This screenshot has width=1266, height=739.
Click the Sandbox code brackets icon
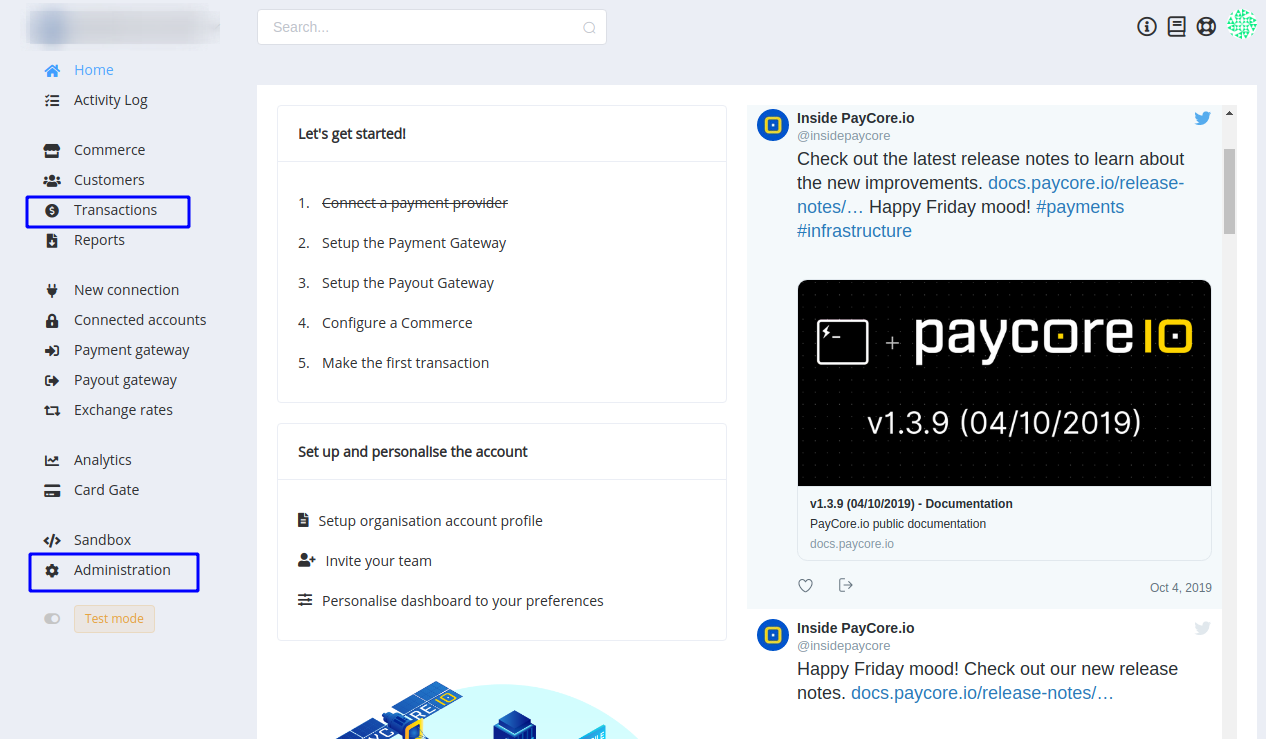tap(52, 541)
